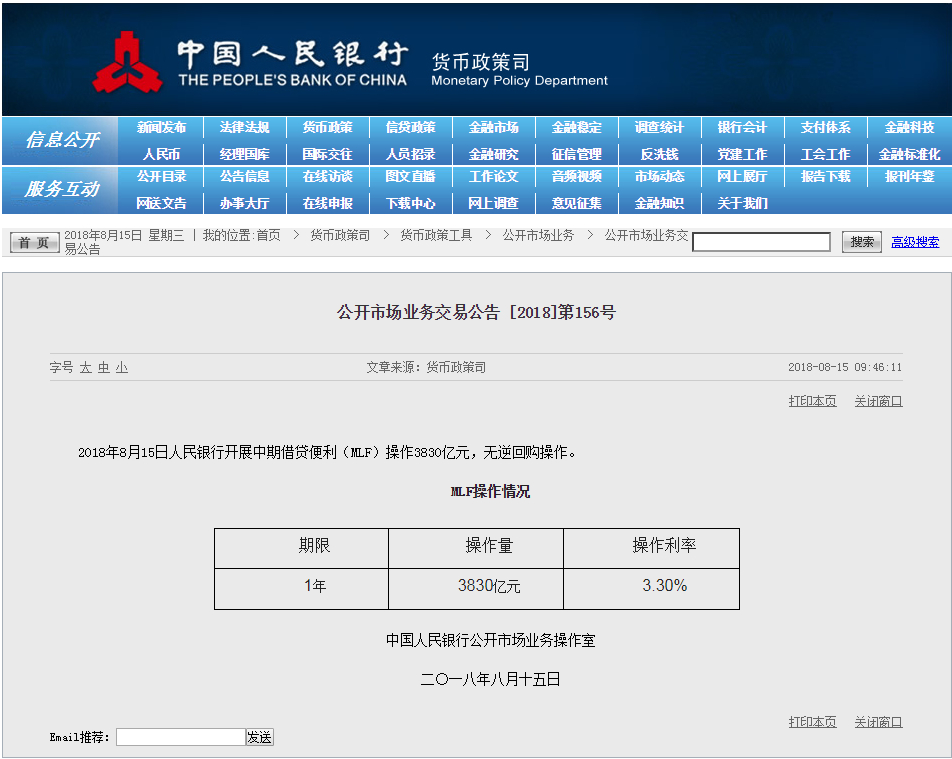
Task: Set font size to 小 (small)
Action: [121, 368]
